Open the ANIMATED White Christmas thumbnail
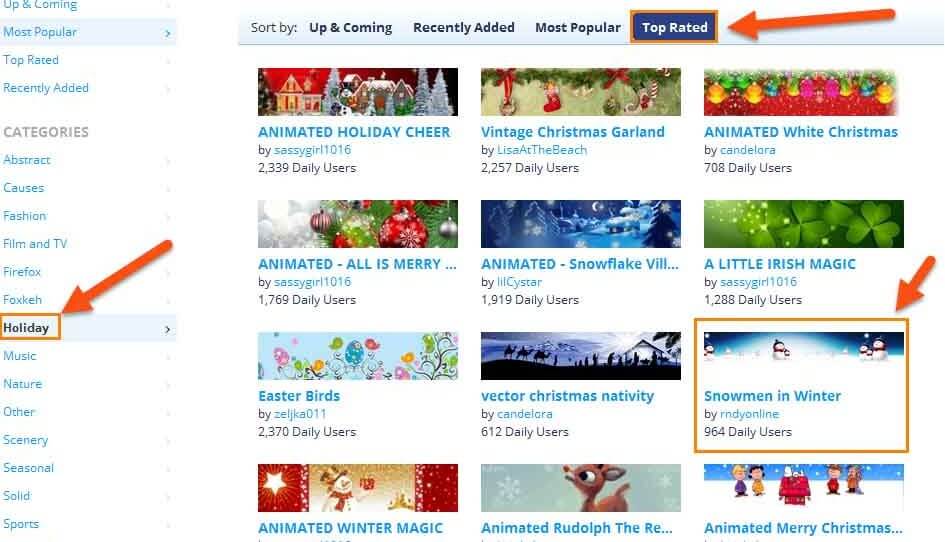The height and width of the screenshot is (542, 945). tap(803, 92)
